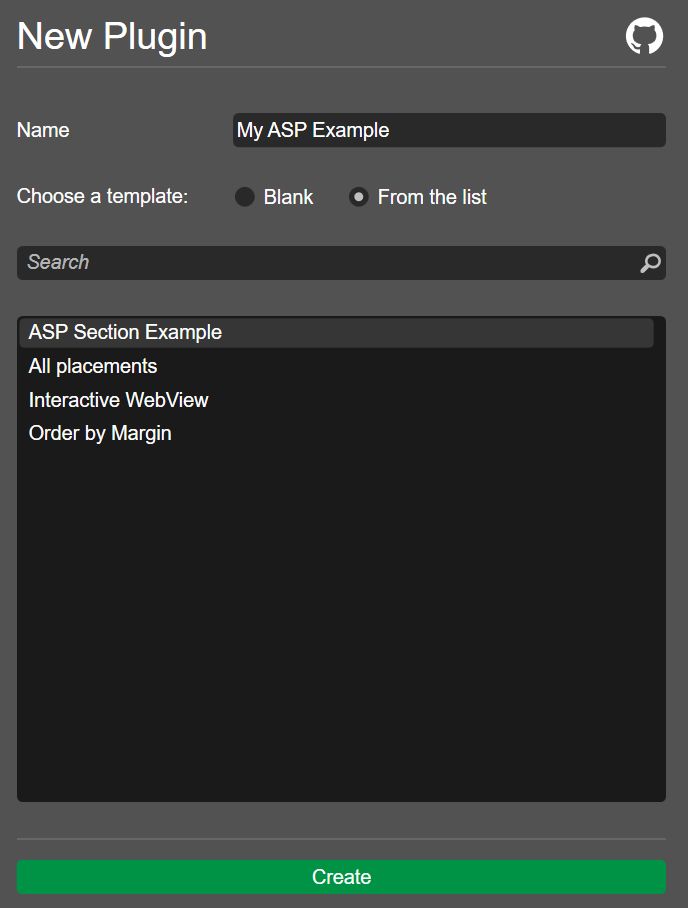Image resolution: width=688 pixels, height=908 pixels.
Task: Click the 'Search' placeholder text
Action: pyautogui.click(x=58, y=262)
